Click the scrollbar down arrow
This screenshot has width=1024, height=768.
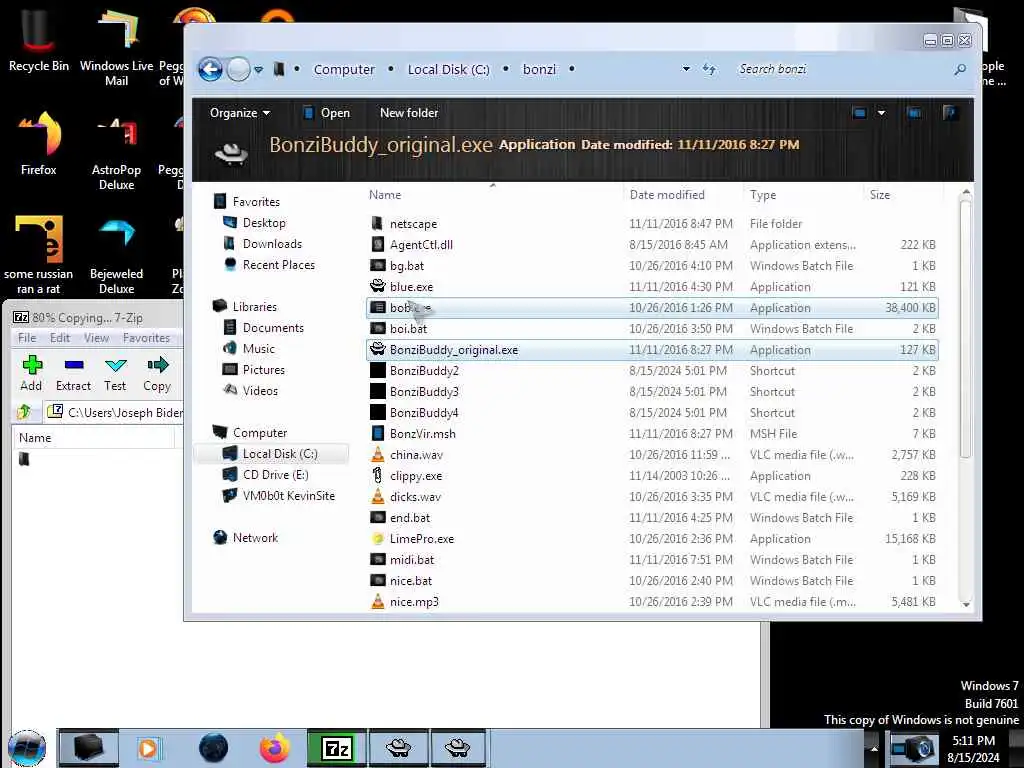(966, 604)
